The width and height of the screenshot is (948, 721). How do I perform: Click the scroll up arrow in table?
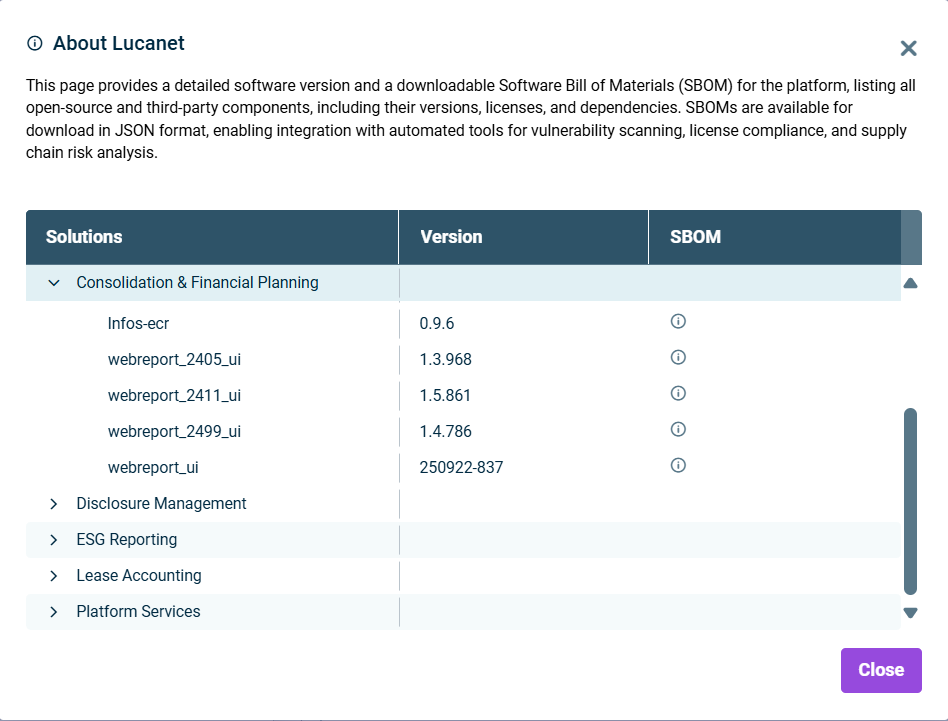point(910,283)
